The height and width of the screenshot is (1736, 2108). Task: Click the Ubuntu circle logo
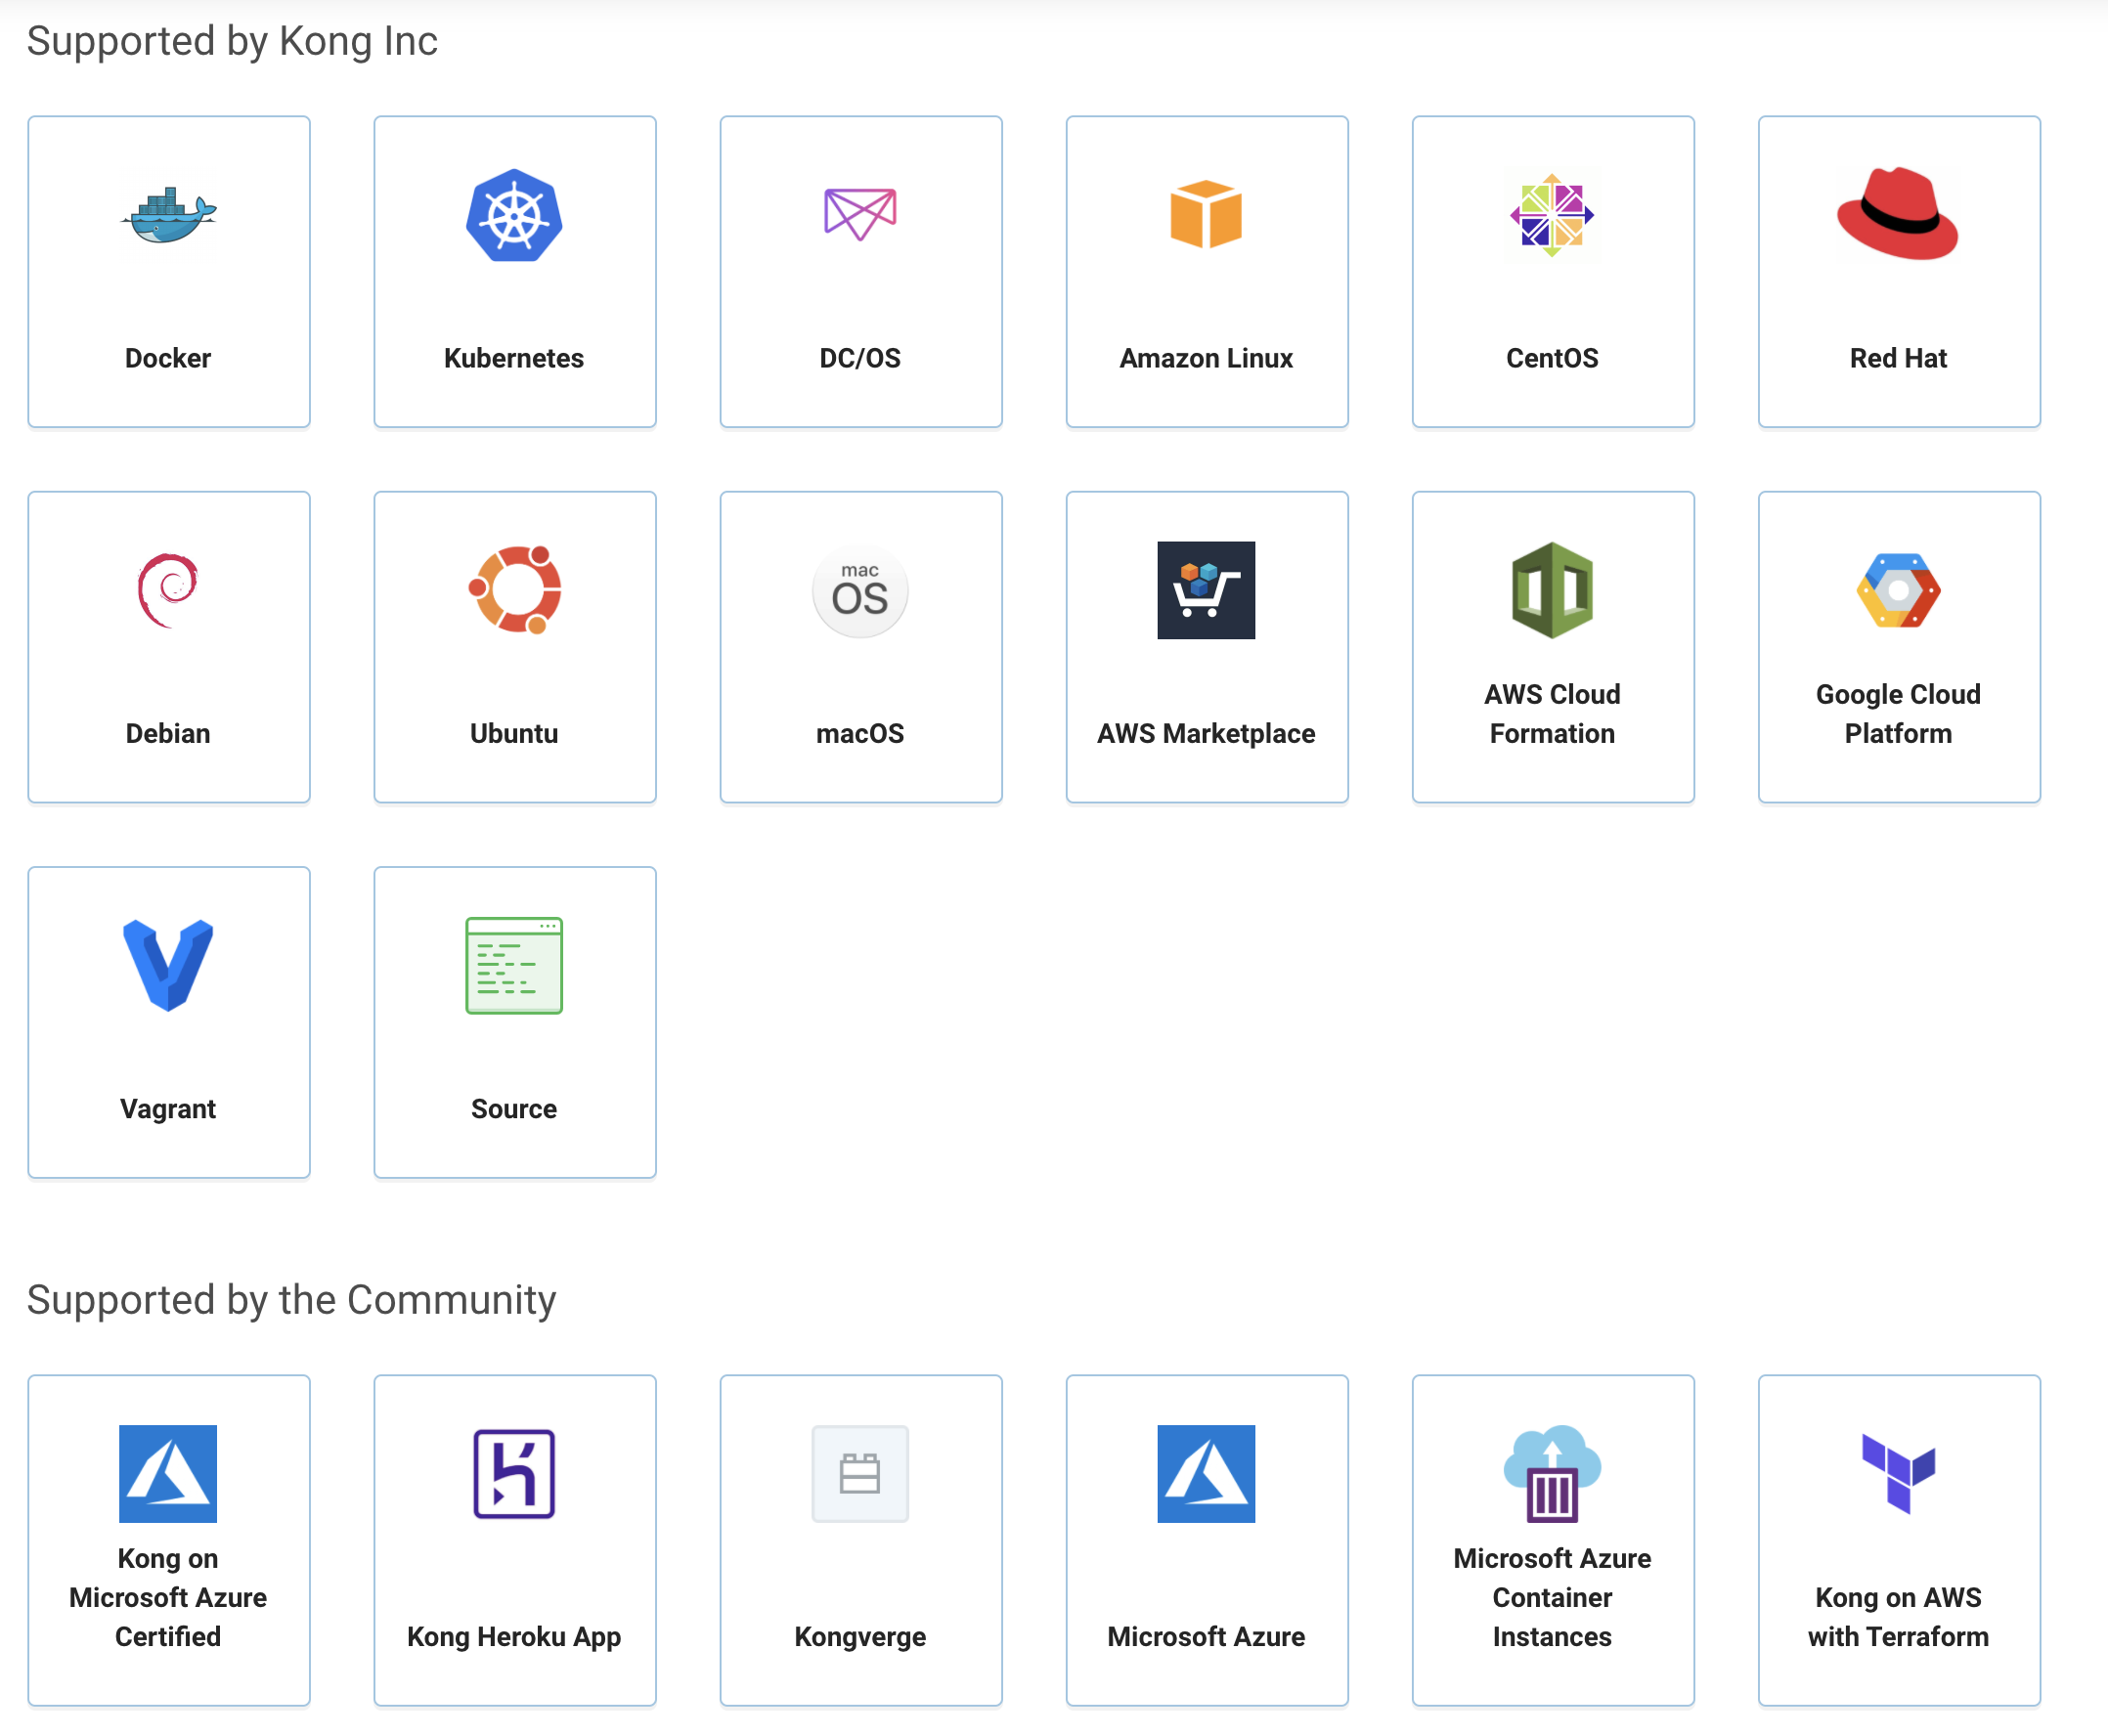(514, 590)
